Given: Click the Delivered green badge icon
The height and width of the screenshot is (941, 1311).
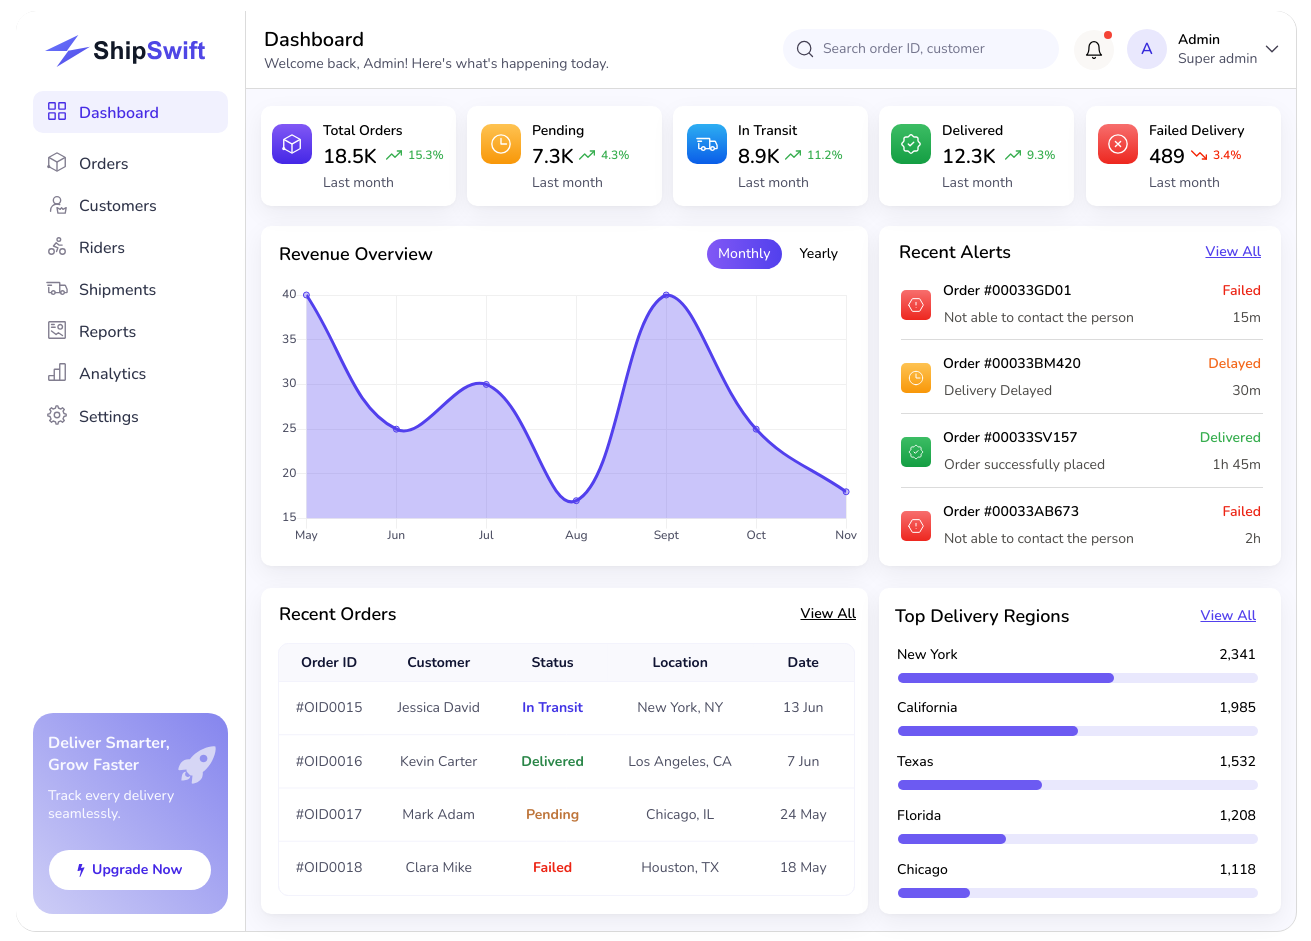Looking at the screenshot, I should click(911, 144).
